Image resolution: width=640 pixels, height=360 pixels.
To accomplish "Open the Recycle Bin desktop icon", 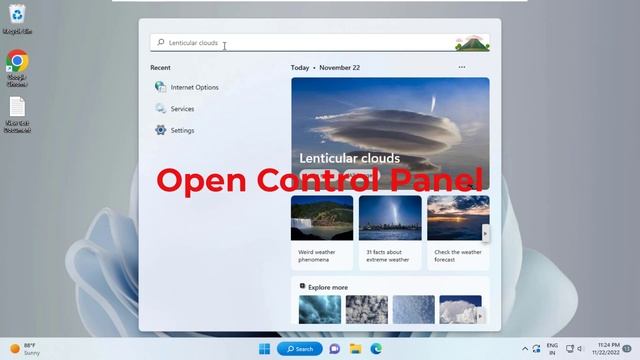I will point(17,18).
